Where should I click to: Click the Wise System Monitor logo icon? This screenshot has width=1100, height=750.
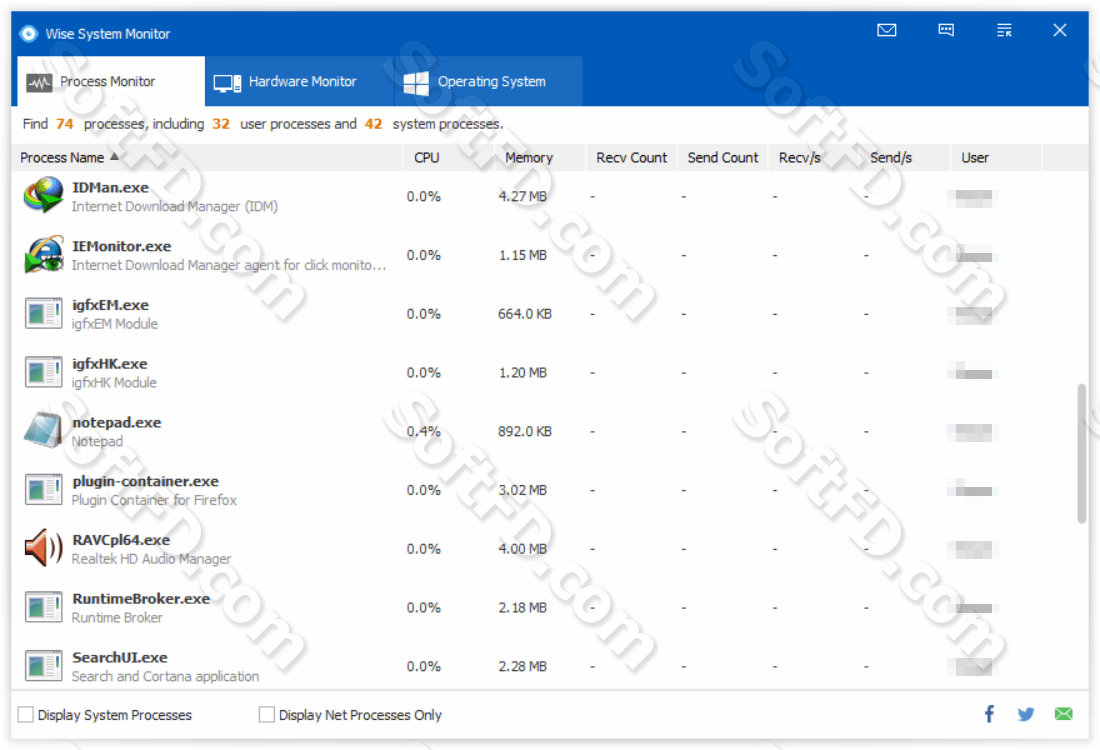(29, 34)
